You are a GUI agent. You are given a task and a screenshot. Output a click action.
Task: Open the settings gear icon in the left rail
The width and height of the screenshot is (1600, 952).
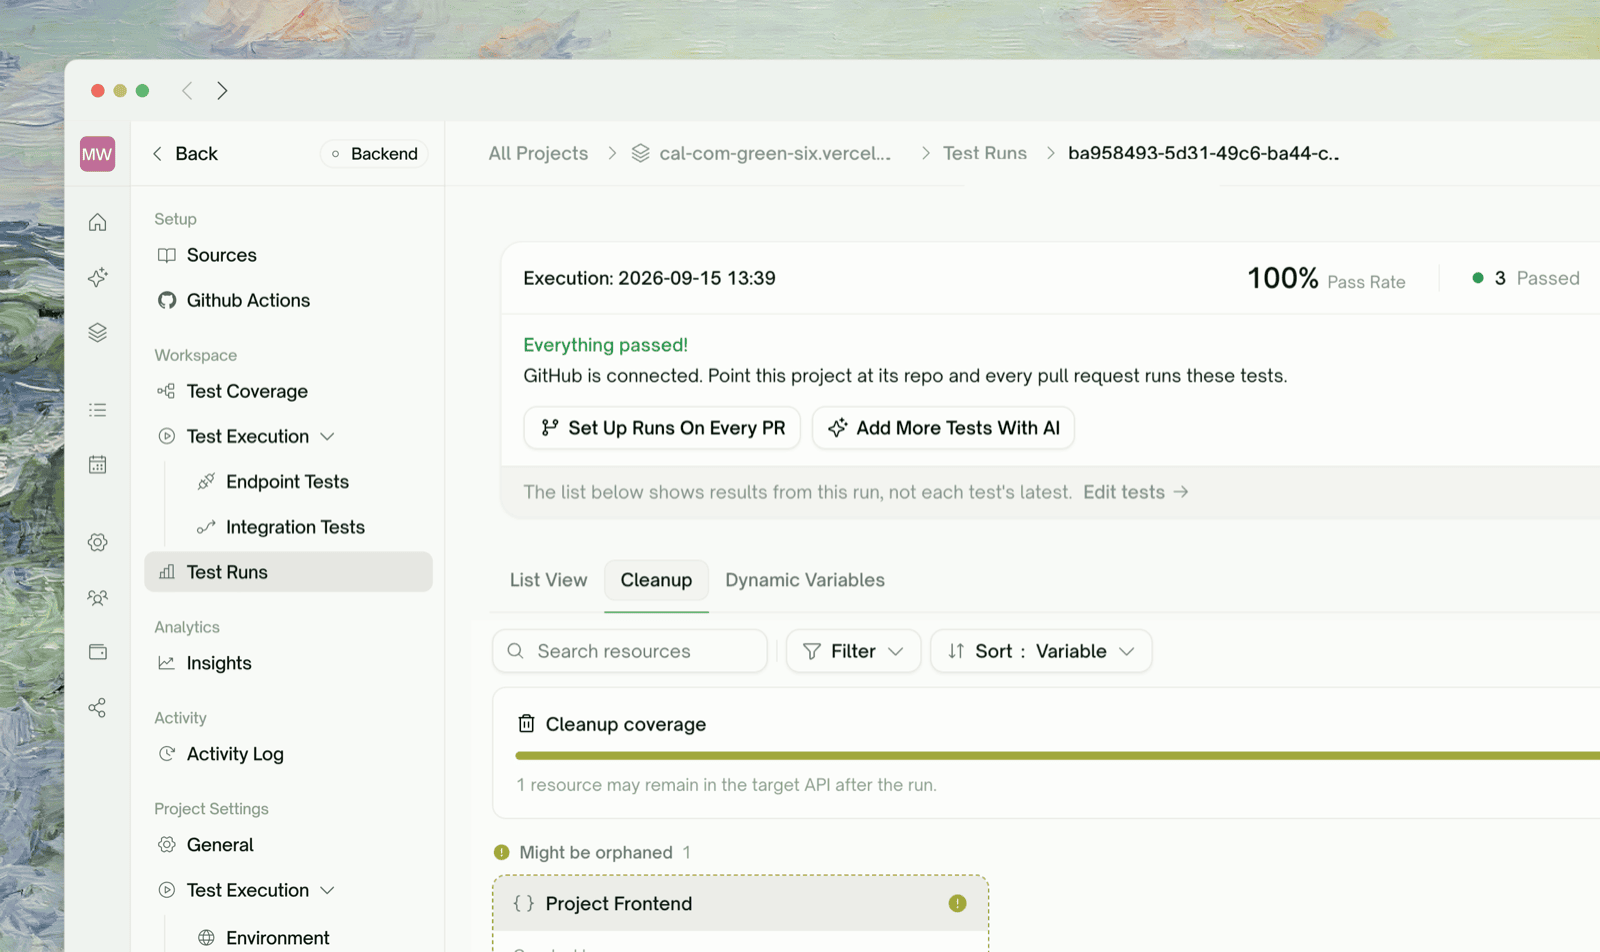click(97, 542)
